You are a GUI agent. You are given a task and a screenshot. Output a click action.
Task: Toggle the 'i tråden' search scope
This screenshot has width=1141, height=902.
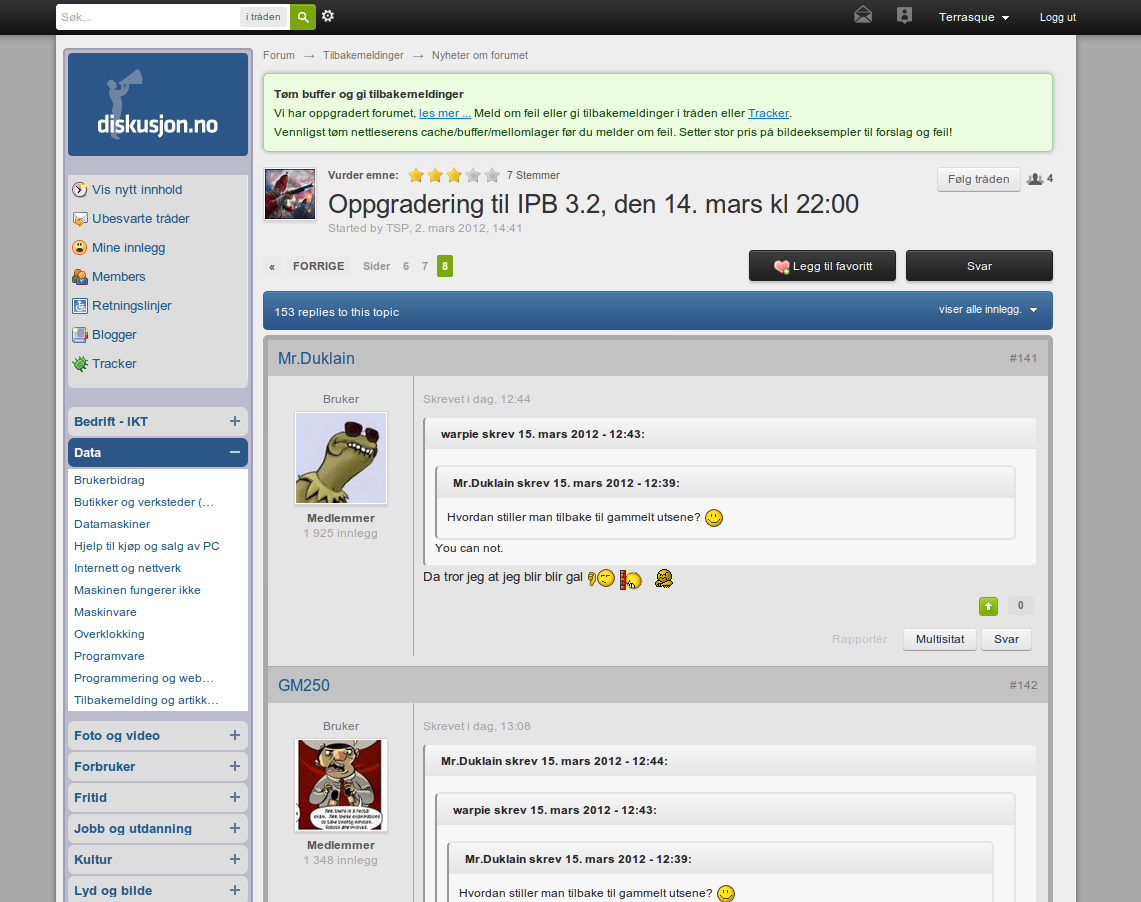[x=263, y=17]
